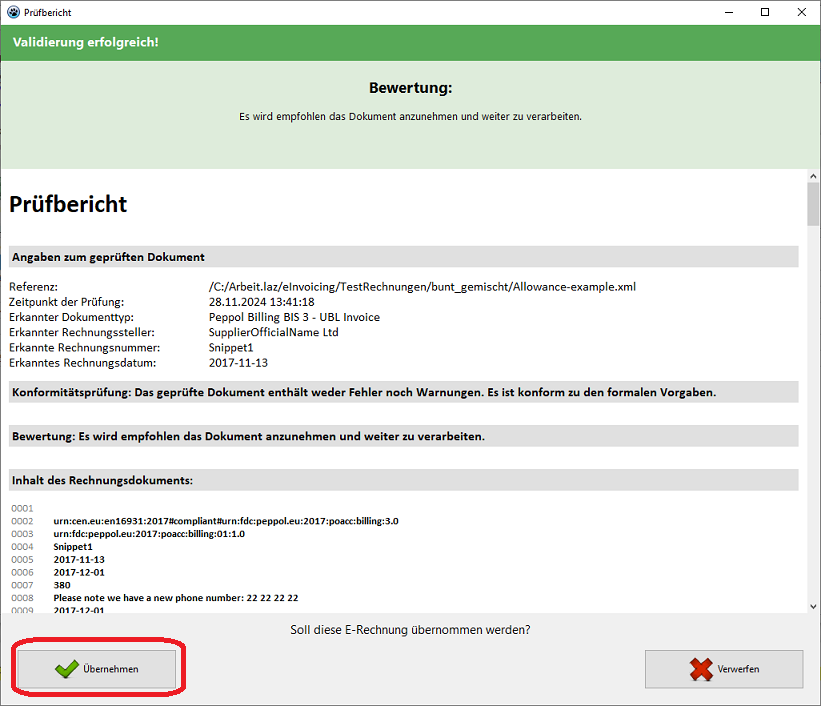Click the large Prüfbericht report heading

point(68,204)
